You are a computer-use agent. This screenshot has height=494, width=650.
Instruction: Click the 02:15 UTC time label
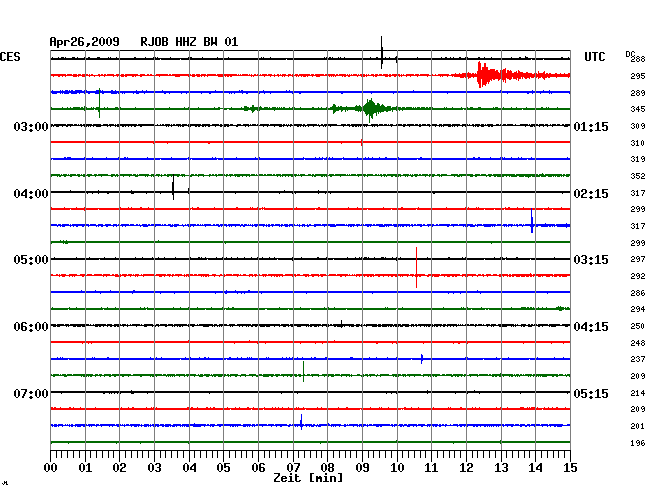pos(591,194)
